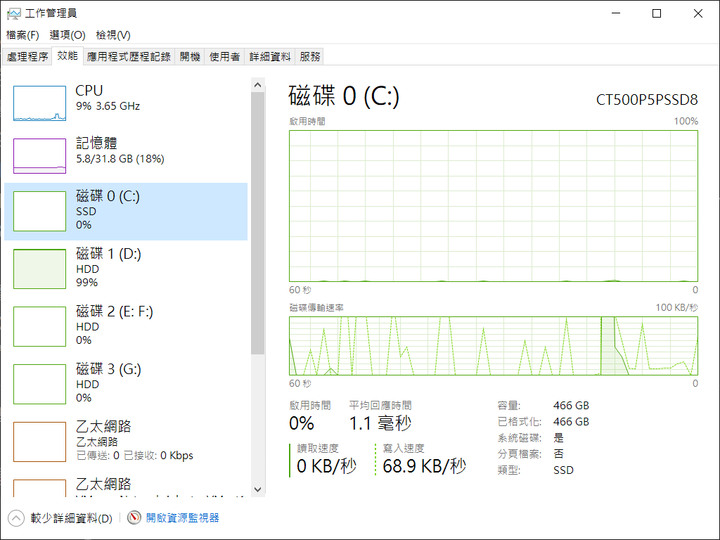Click the 0 KB/秒 read speed value
Image resolution: width=720 pixels, height=540 pixels.
click(326, 466)
